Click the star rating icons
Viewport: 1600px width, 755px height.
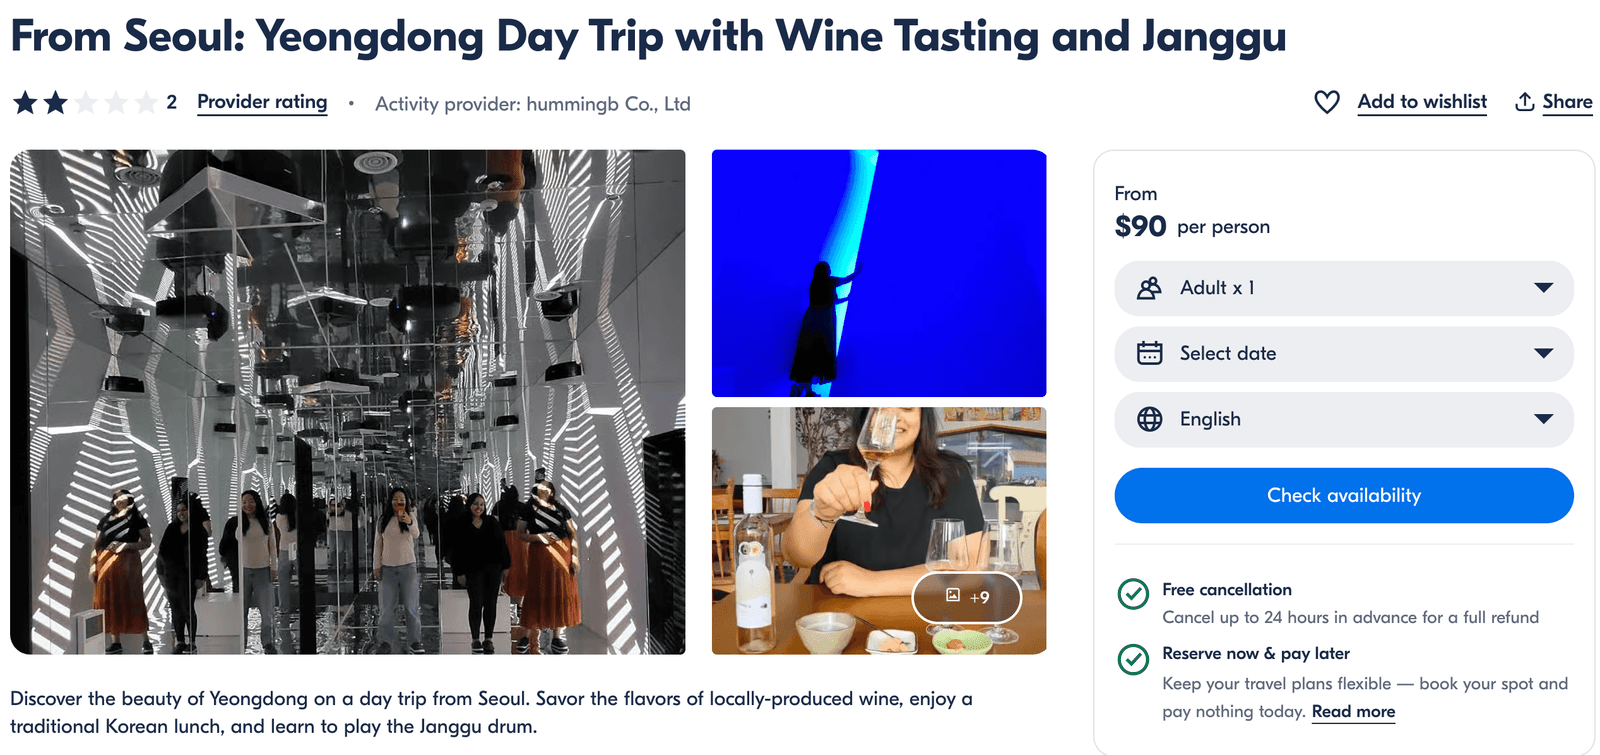pos(85,102)
